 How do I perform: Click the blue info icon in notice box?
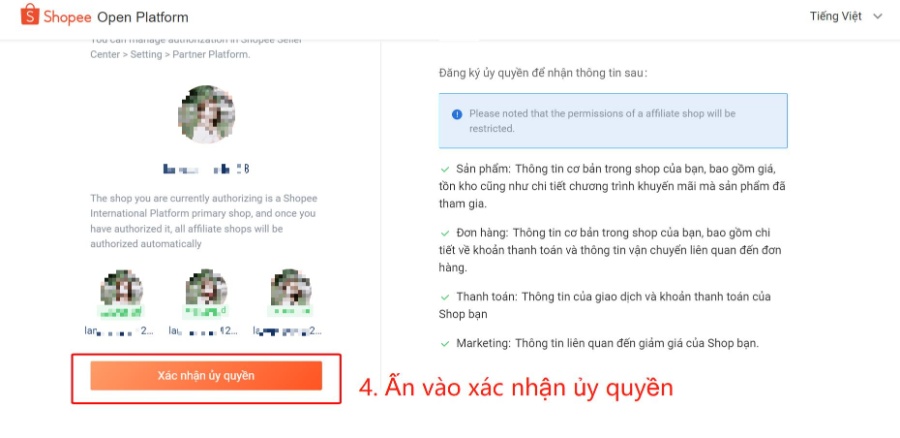pyautogui.click(x=457, y=114)
